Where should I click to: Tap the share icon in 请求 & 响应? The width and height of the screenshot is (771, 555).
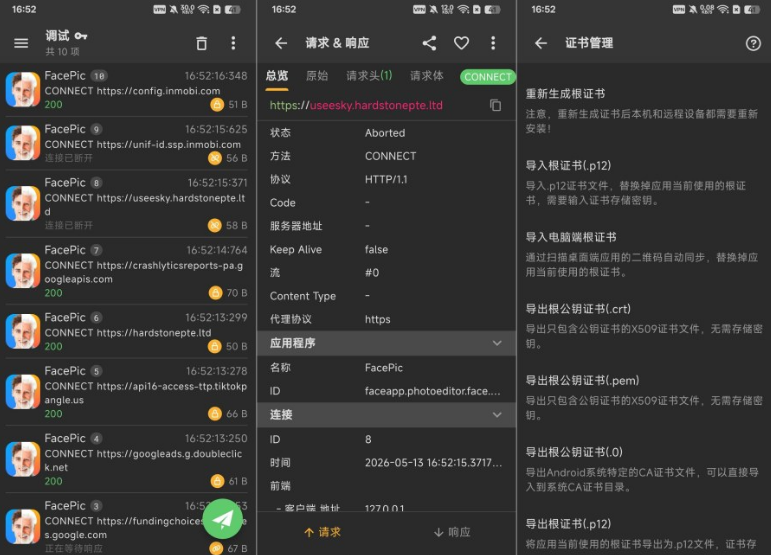(x=429, y=43)
